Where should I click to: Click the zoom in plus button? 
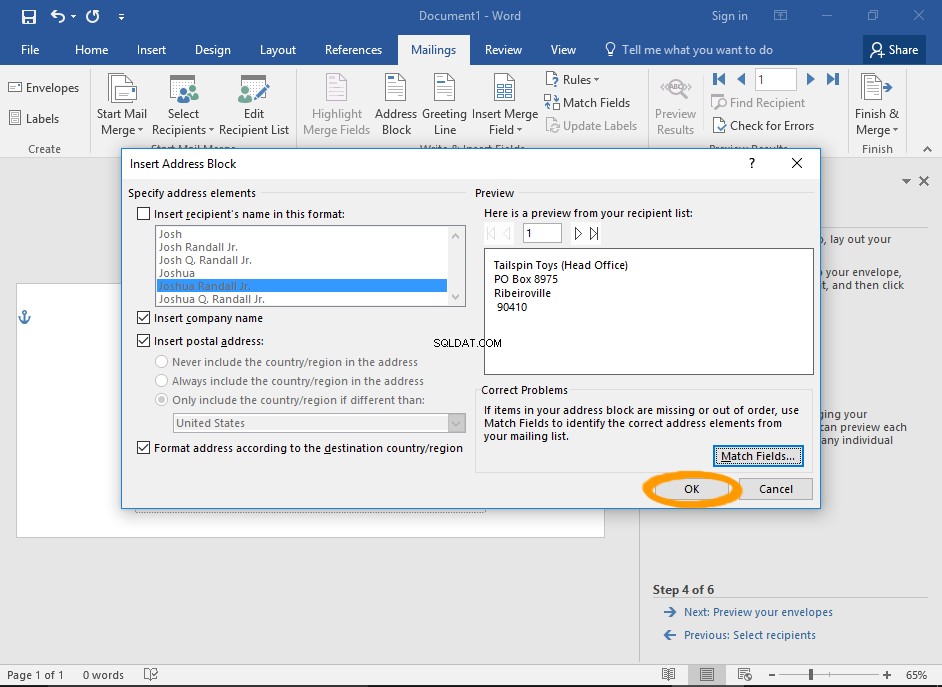coord(887,675)
